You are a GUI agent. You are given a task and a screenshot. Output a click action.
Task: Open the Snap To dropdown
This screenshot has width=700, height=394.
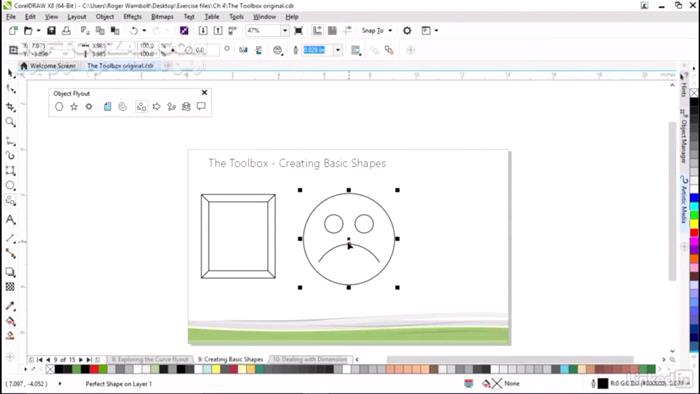click(377, 30)
